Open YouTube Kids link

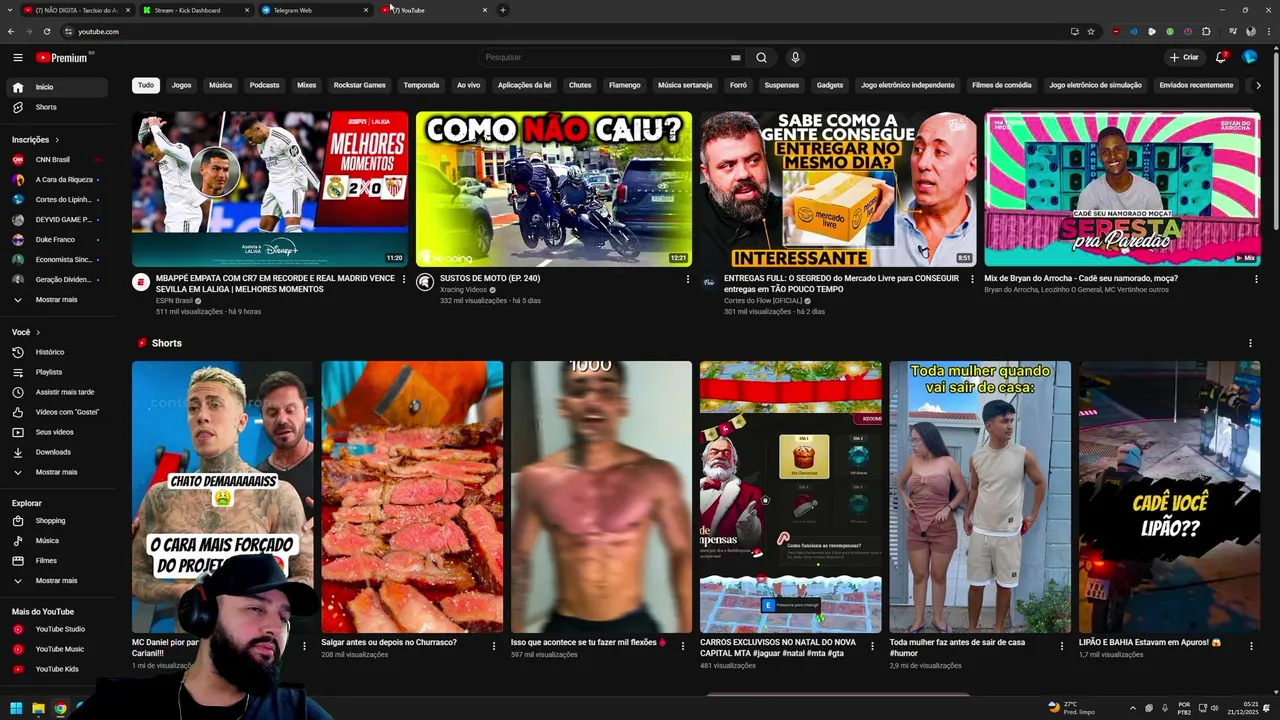58,669
